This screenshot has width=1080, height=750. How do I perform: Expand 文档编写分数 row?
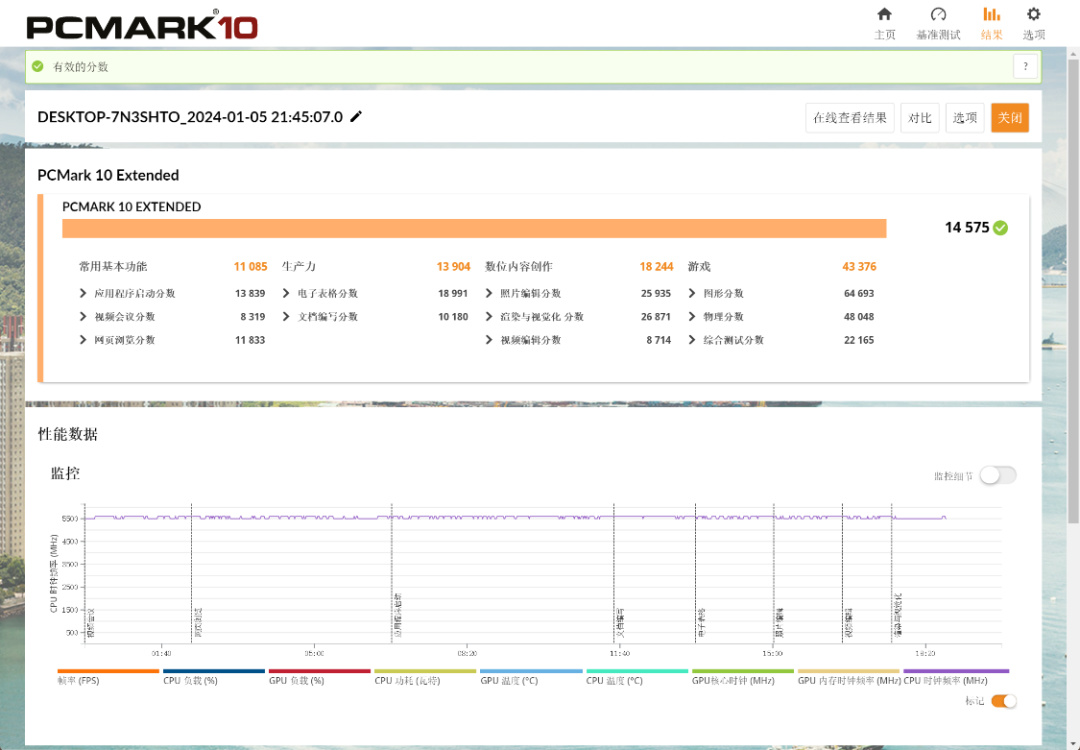286,317
